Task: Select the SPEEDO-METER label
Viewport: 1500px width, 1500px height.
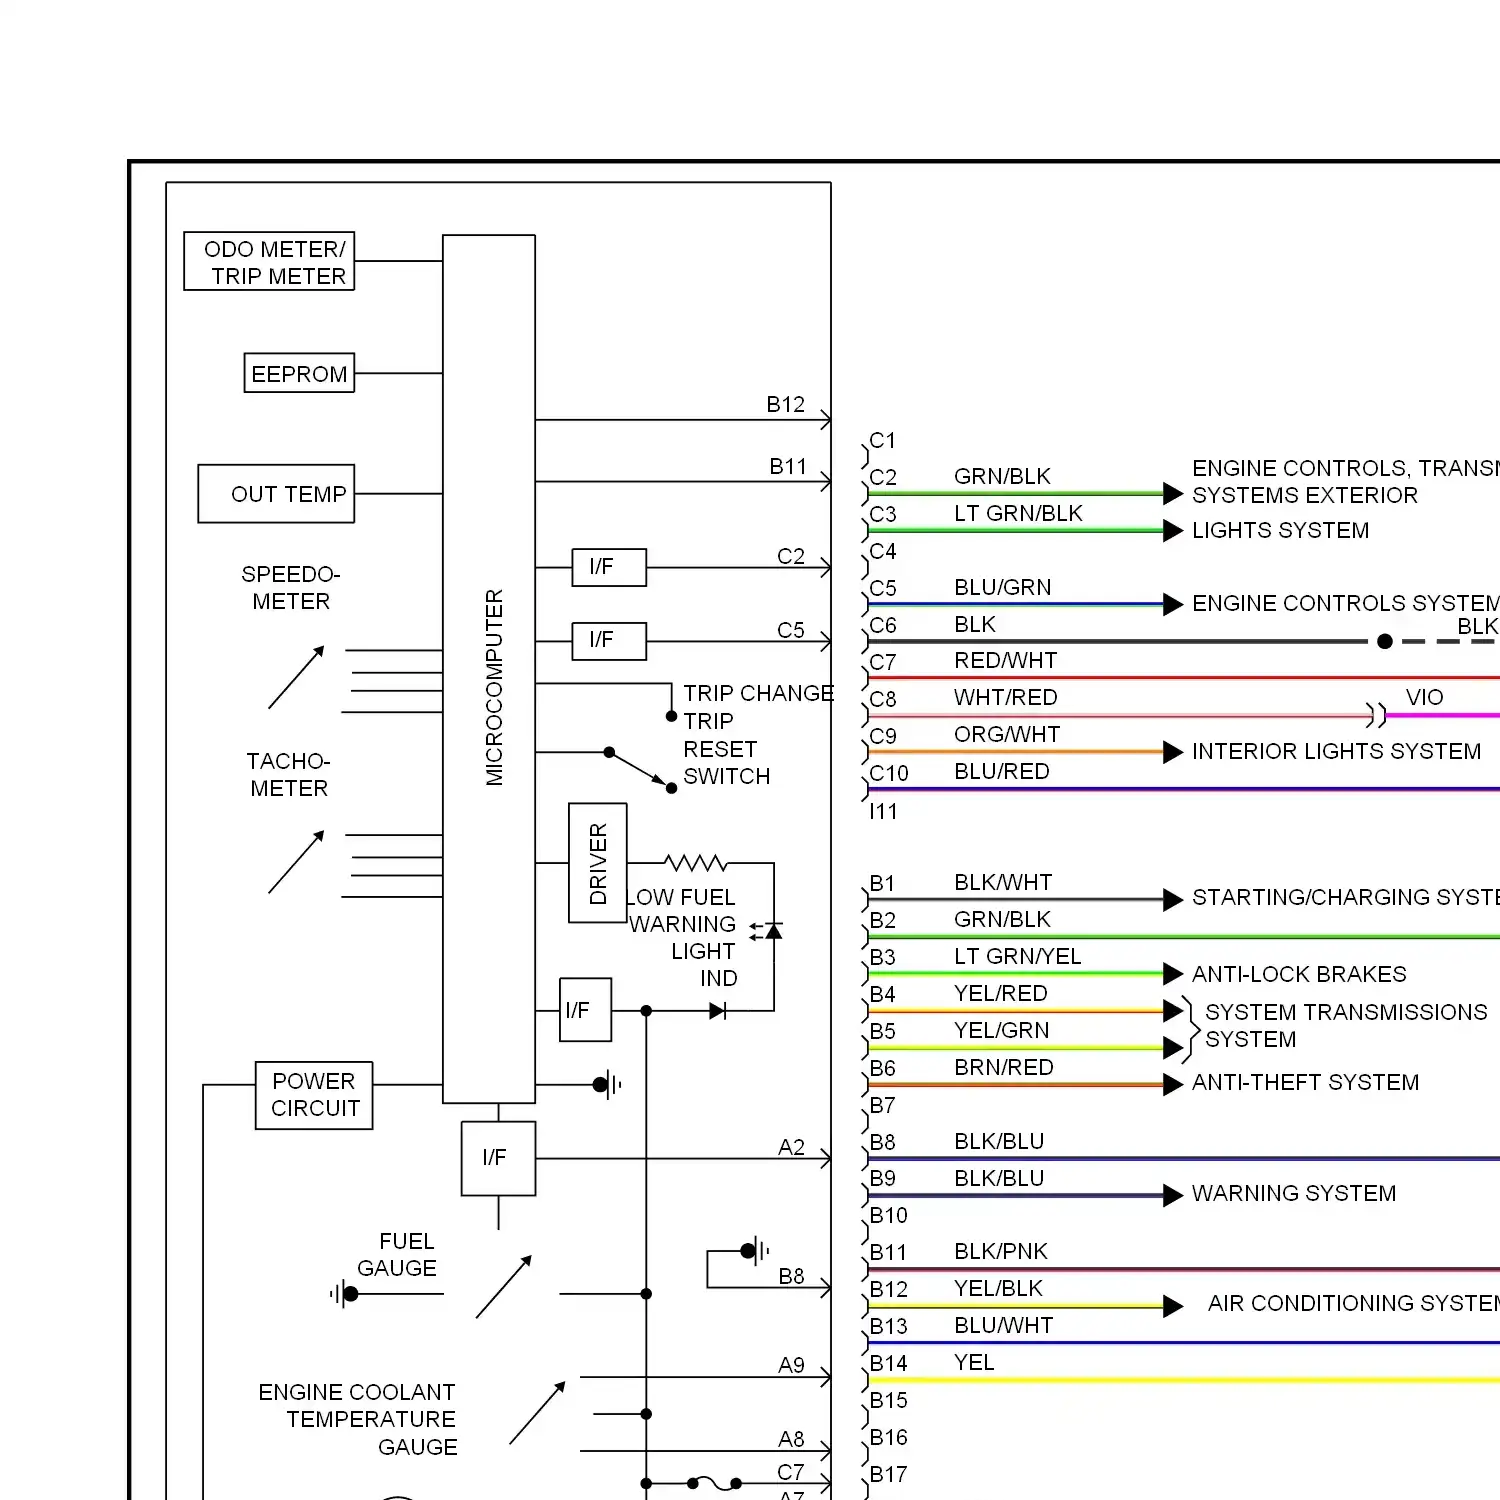Action: [x=291, y=588]
